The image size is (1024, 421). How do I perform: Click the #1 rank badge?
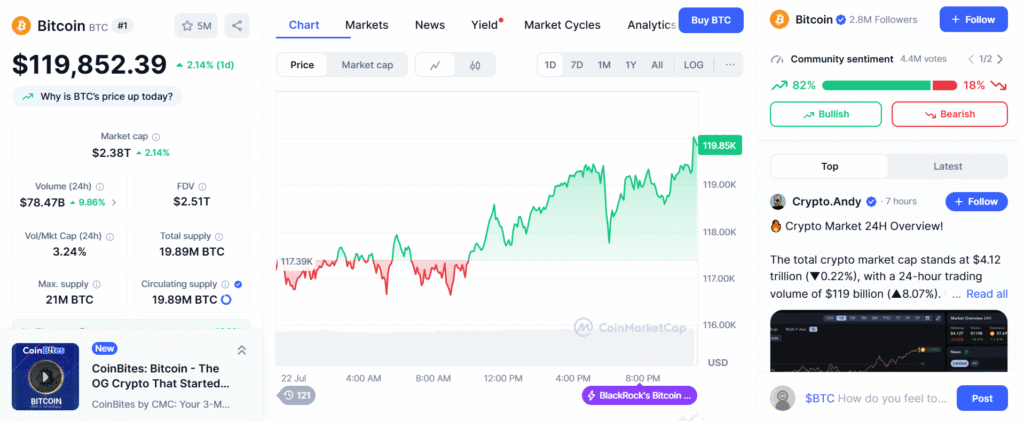pos(121,26)
